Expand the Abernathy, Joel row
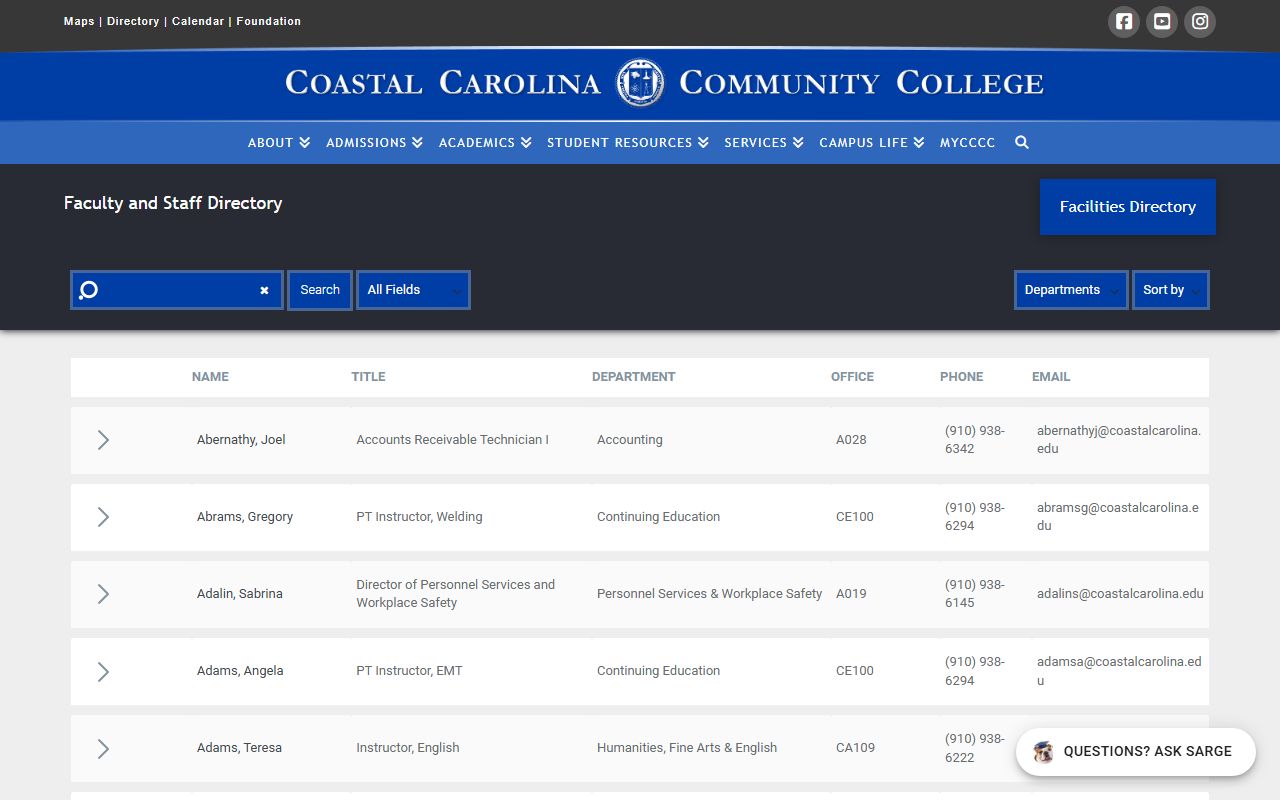Screen dimensions: 1280x800 pyautogui.click(x=103, y=440)
